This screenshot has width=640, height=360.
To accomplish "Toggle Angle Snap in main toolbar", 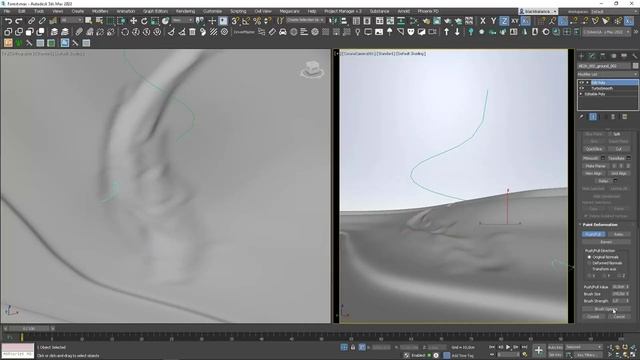I will pos(246,21).
